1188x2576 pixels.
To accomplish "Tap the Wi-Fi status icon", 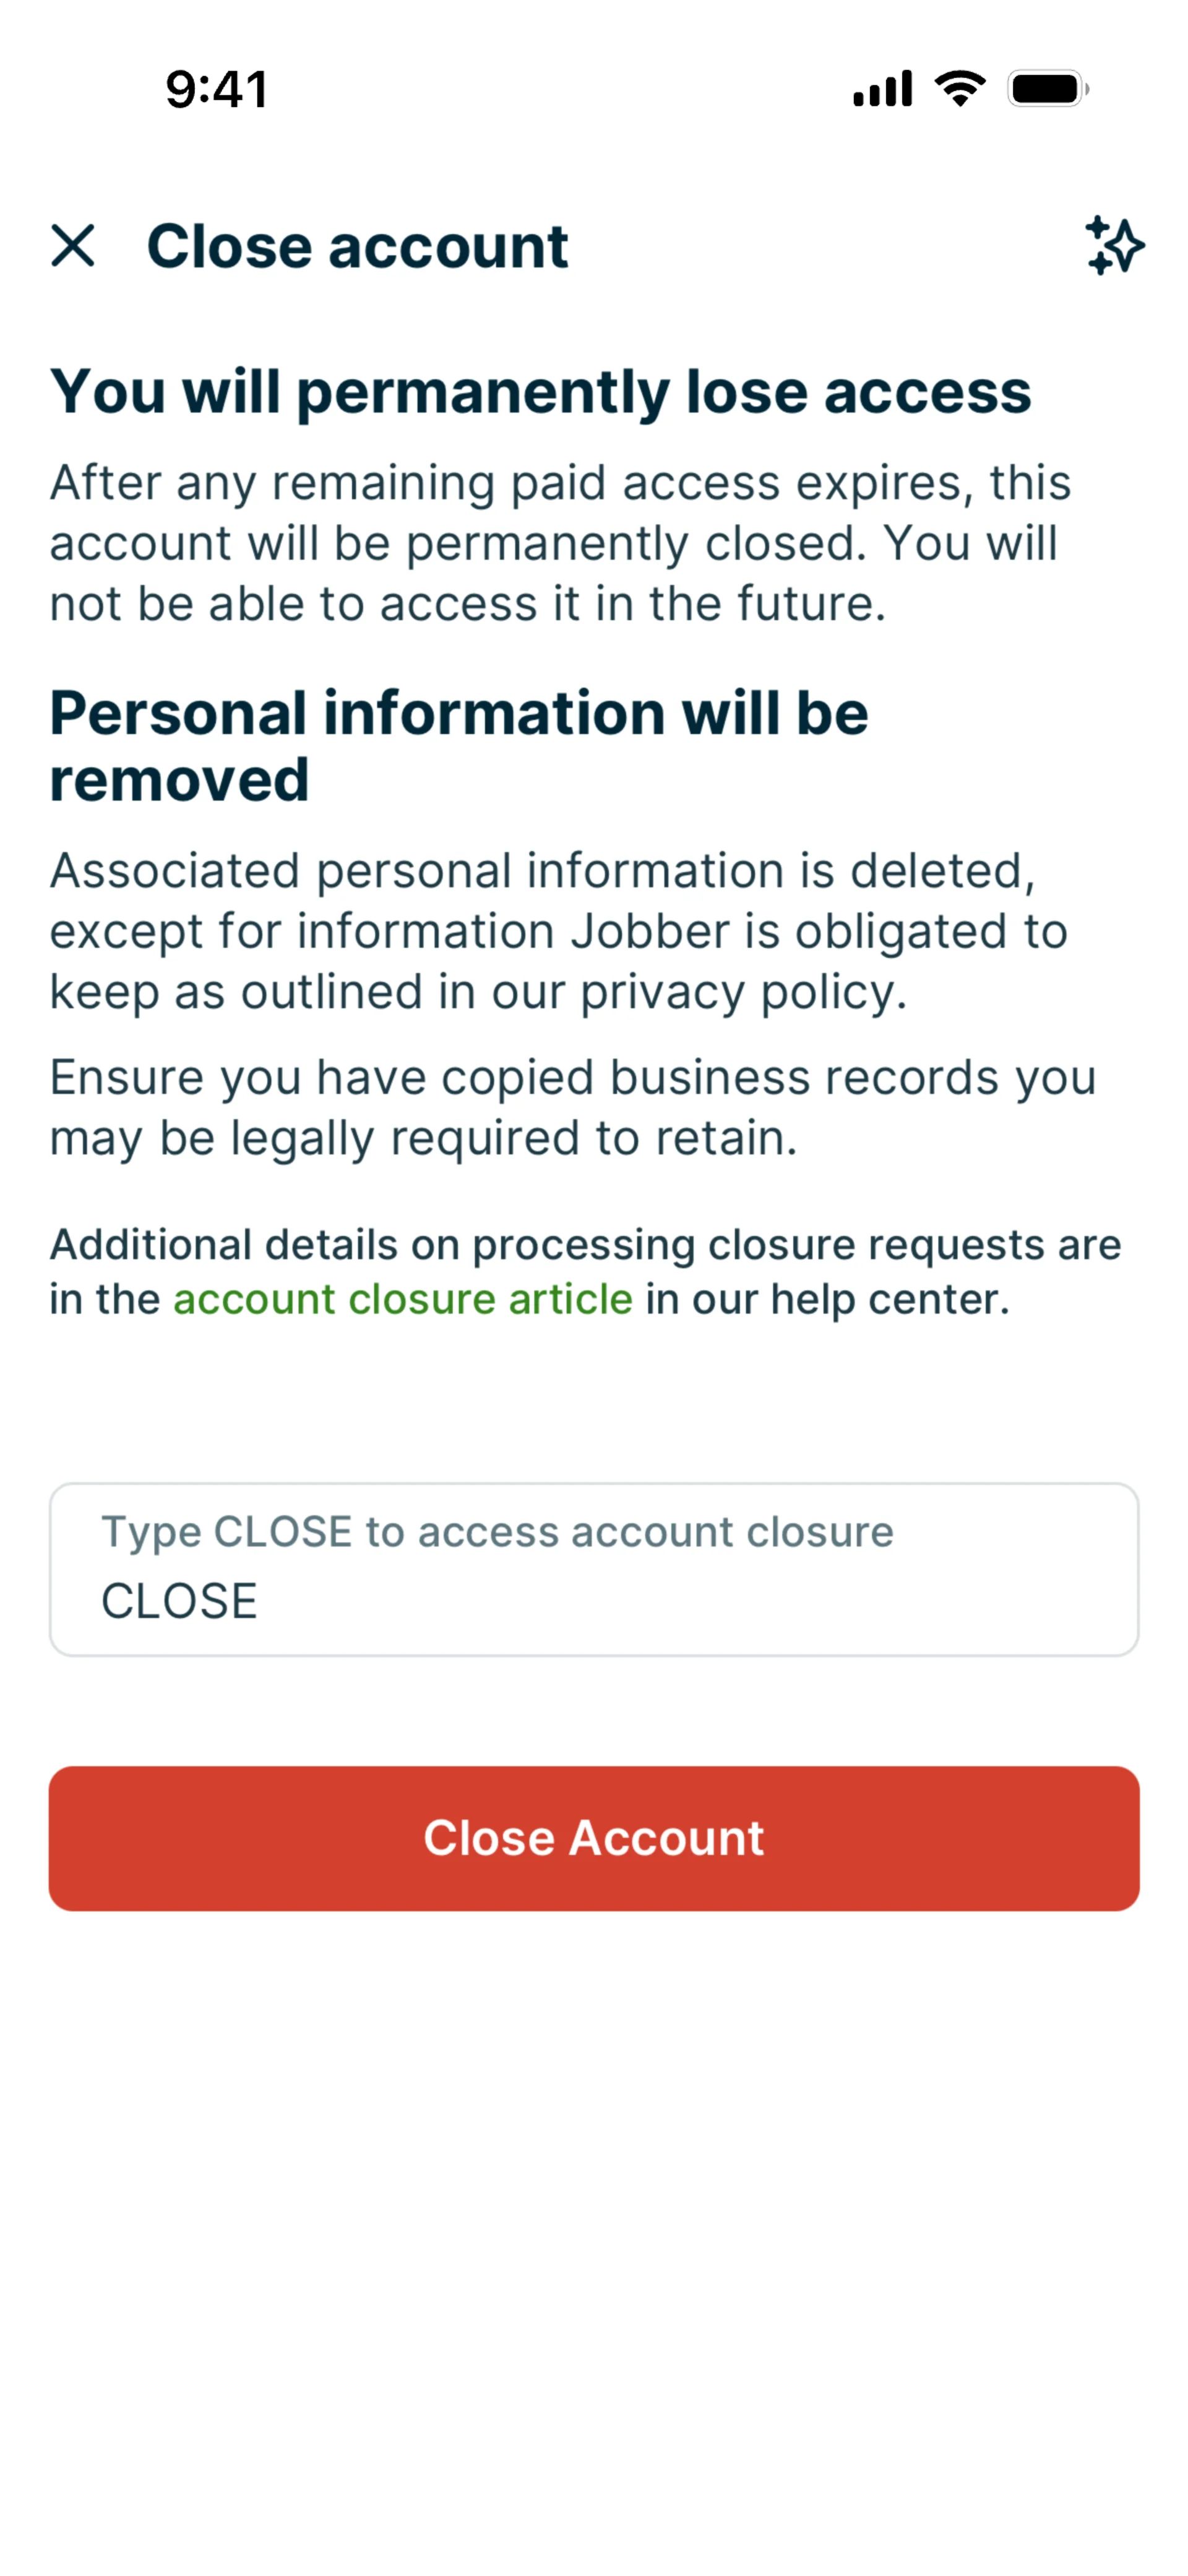I will (960, 89).
